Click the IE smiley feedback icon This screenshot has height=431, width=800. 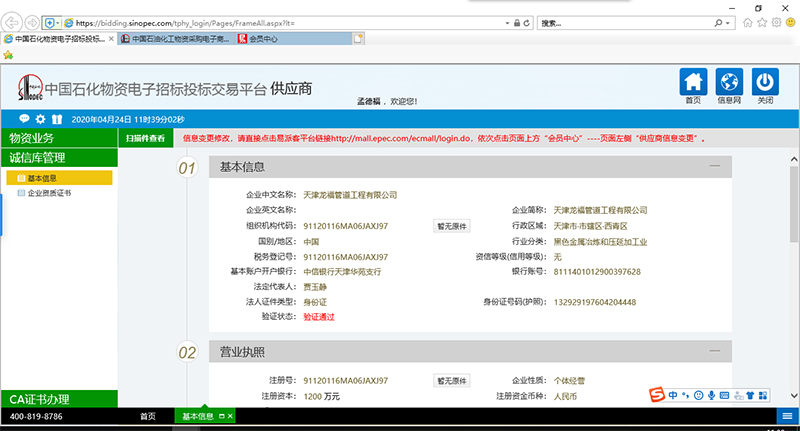pyautogui.click(x=791, y=22)
